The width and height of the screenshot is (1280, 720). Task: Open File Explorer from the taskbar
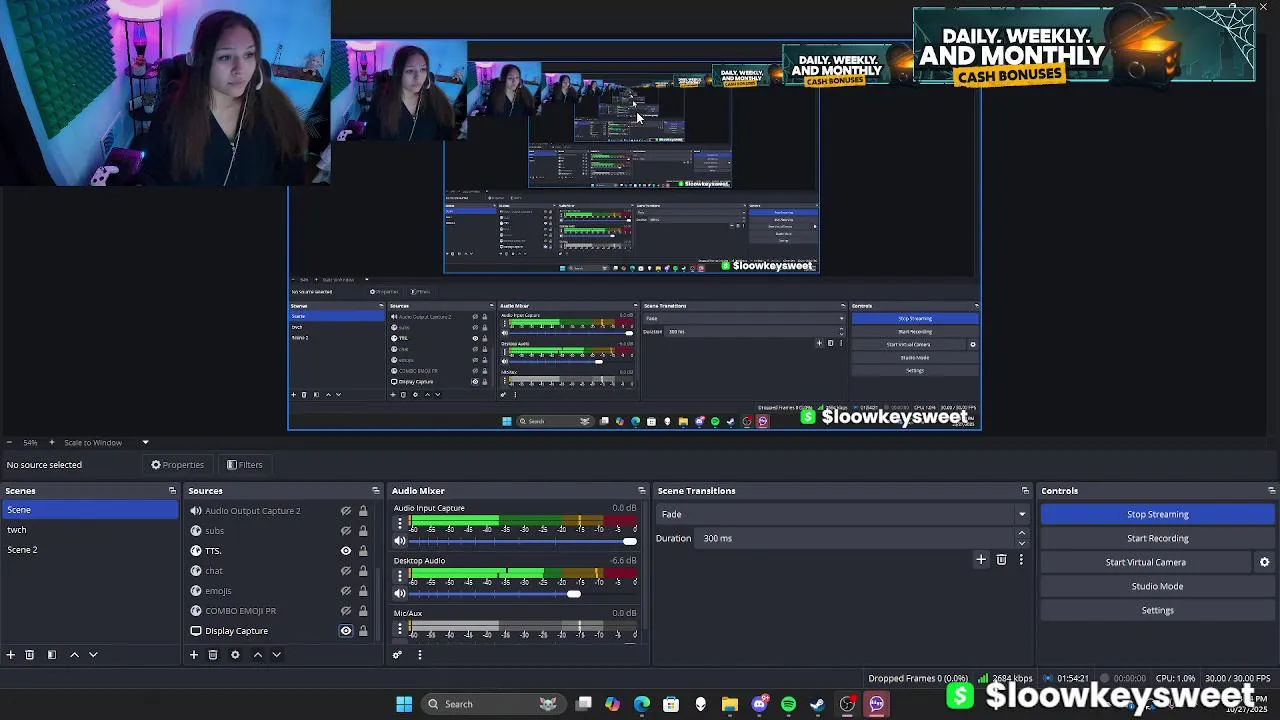pos(729,704)
